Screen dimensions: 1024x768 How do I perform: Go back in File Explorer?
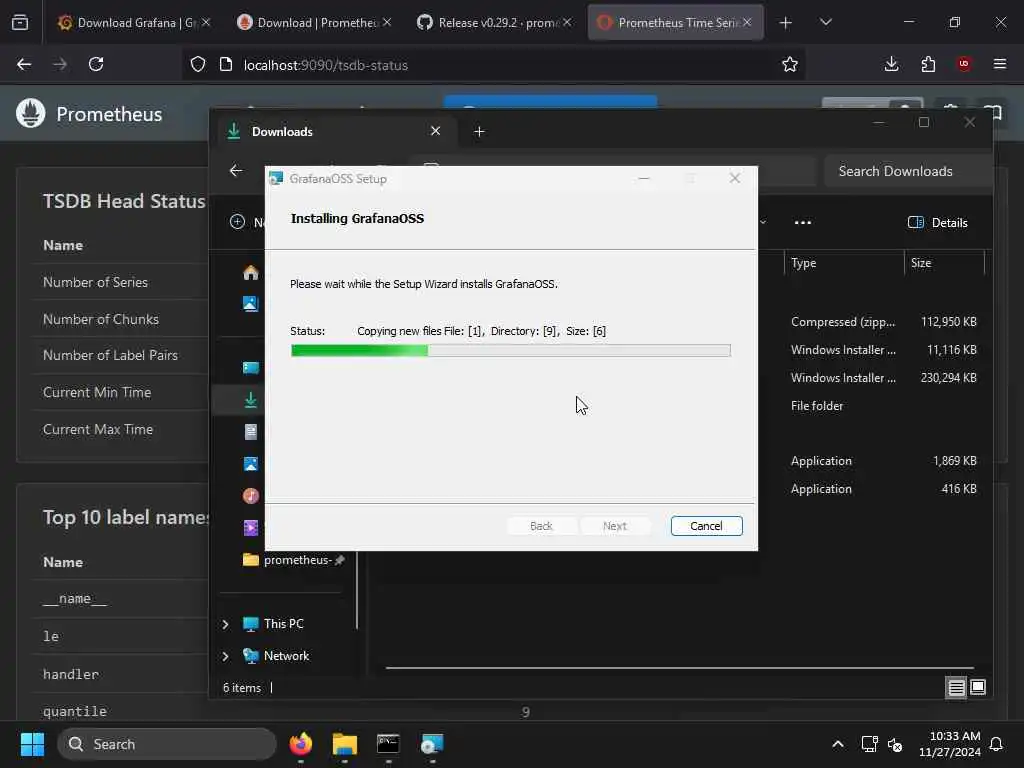236,170
